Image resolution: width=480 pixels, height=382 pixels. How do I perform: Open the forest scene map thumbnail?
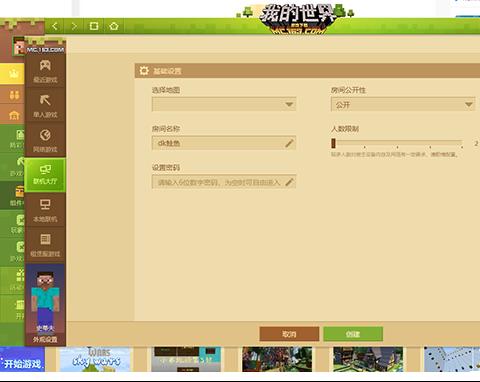click(277, 359)
